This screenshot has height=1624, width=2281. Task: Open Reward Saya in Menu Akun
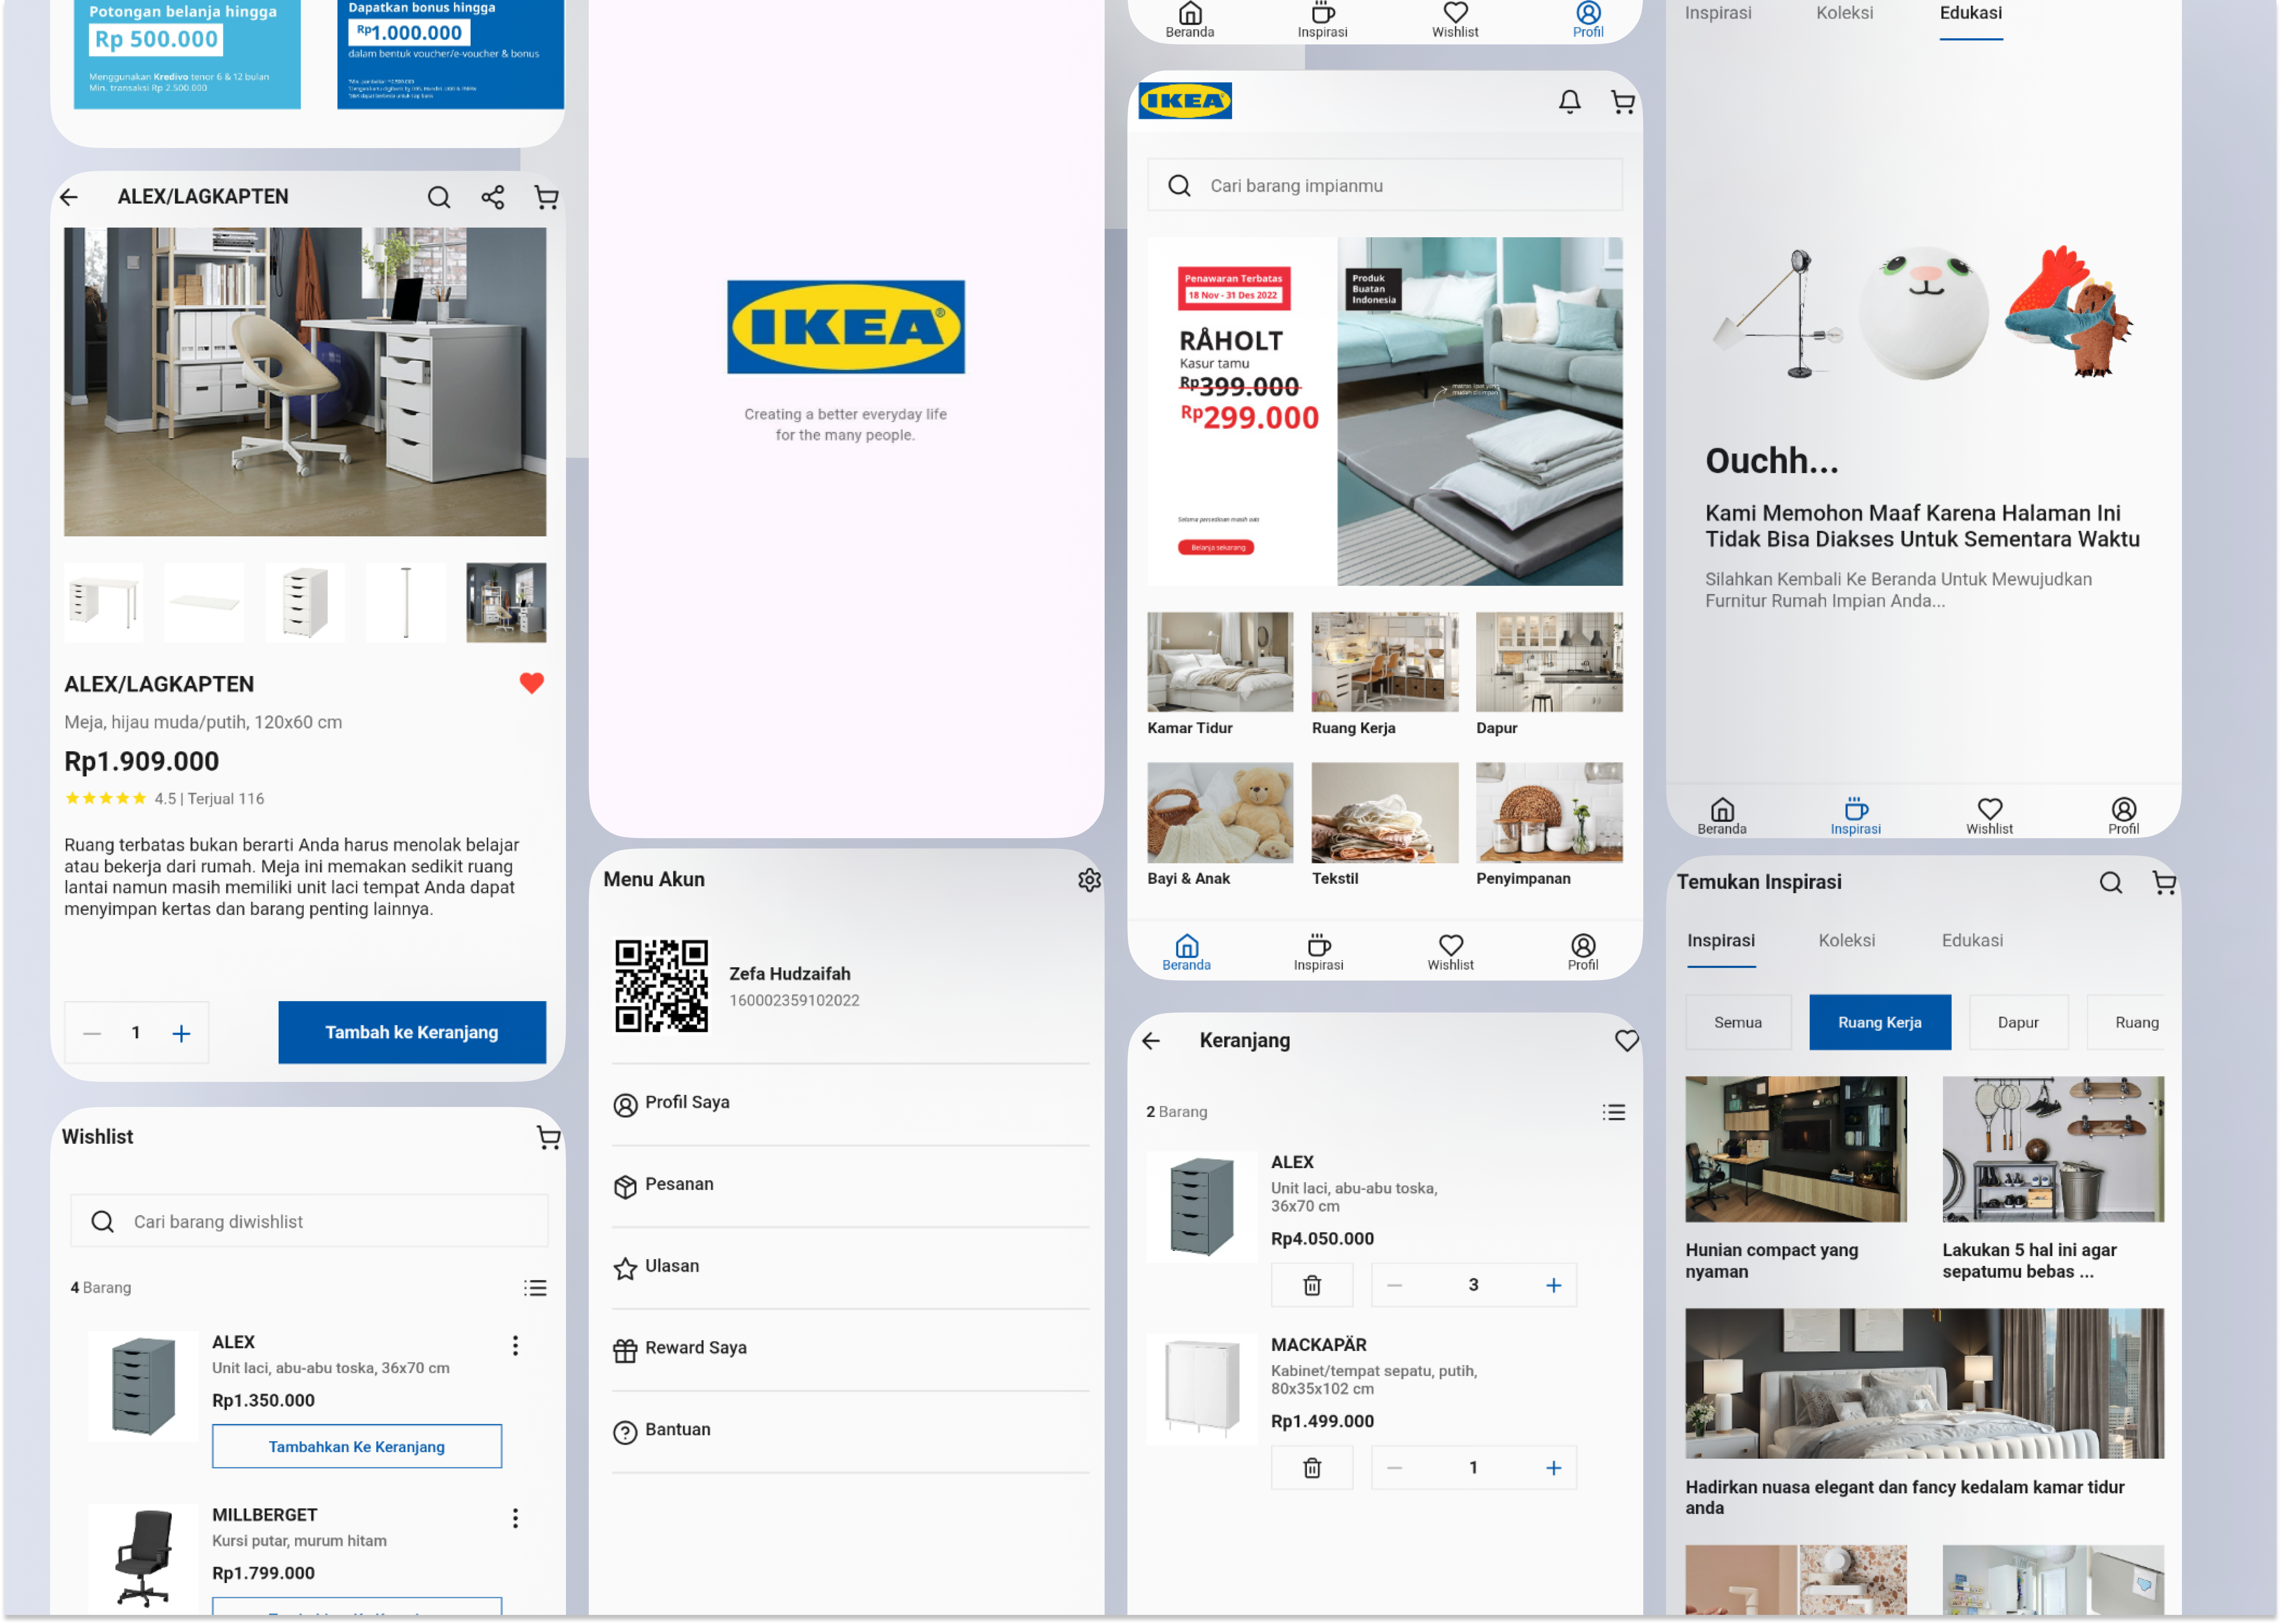tap(850, 1350)
